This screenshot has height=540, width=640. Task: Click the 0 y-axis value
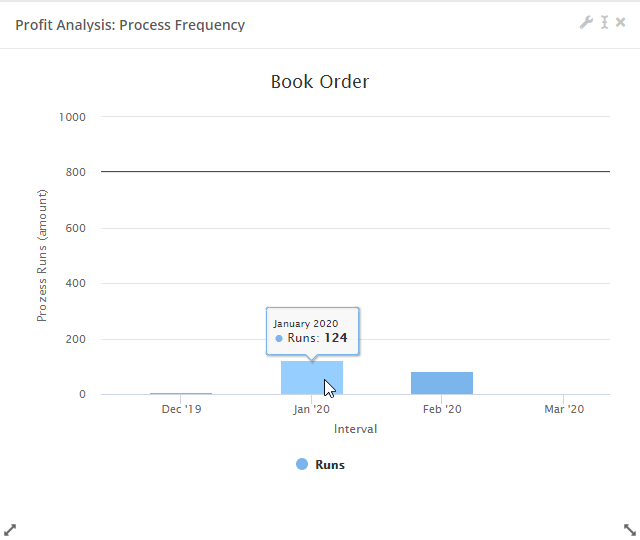pyautogui.click(x=82, y=394)
